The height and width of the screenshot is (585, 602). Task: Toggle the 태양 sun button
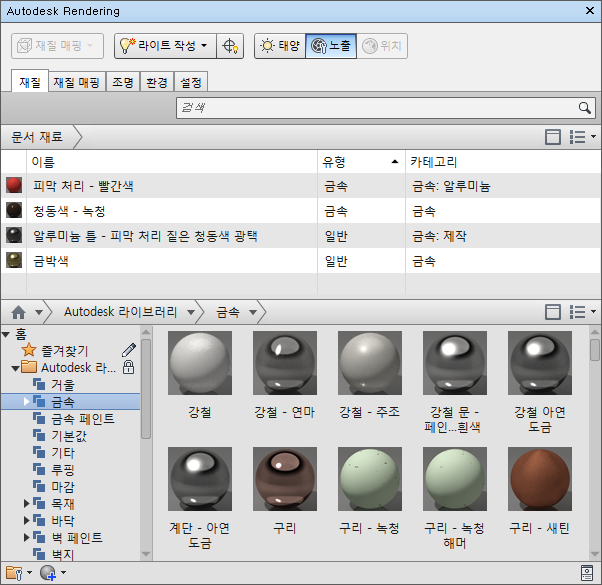(280, 46)
